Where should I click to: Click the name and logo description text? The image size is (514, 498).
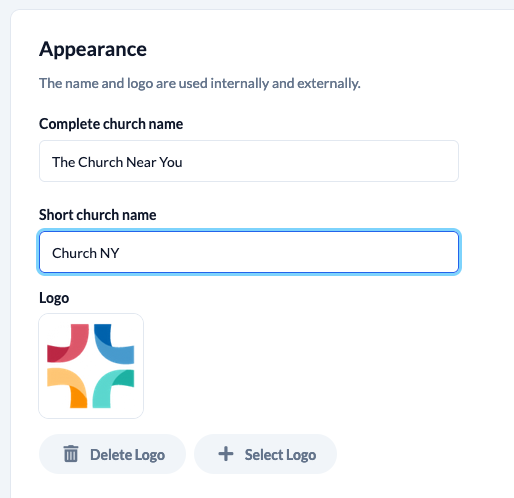click(200, 83)
